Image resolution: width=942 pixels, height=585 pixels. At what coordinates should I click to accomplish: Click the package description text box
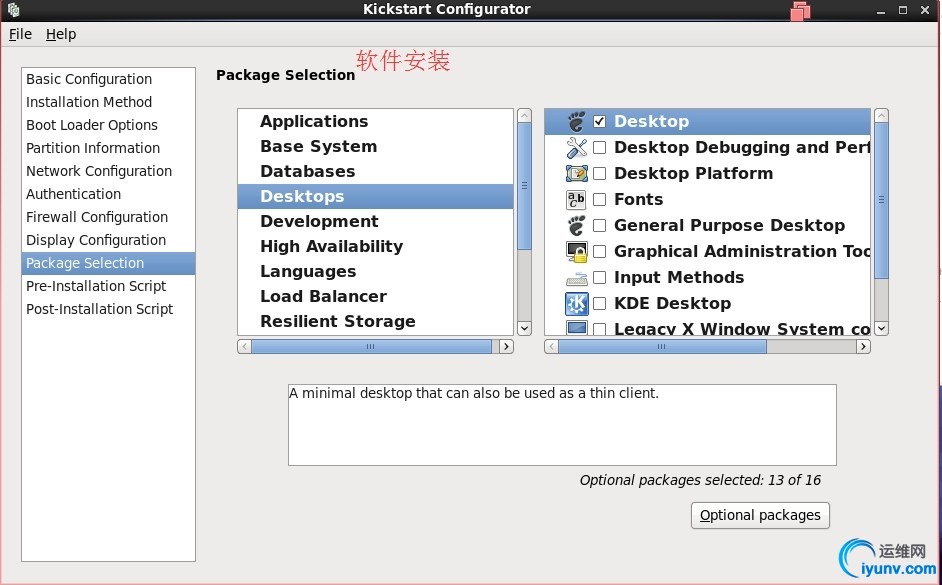562,425
